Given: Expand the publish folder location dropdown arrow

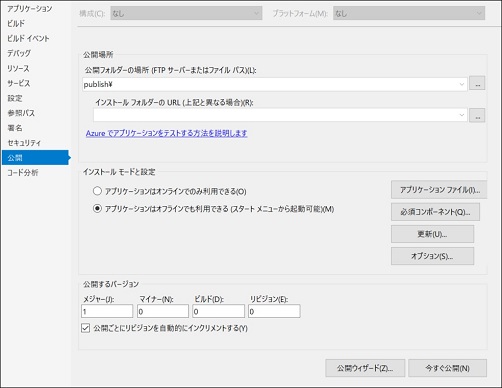Looking at the screenshot, I should pos(462,84).
